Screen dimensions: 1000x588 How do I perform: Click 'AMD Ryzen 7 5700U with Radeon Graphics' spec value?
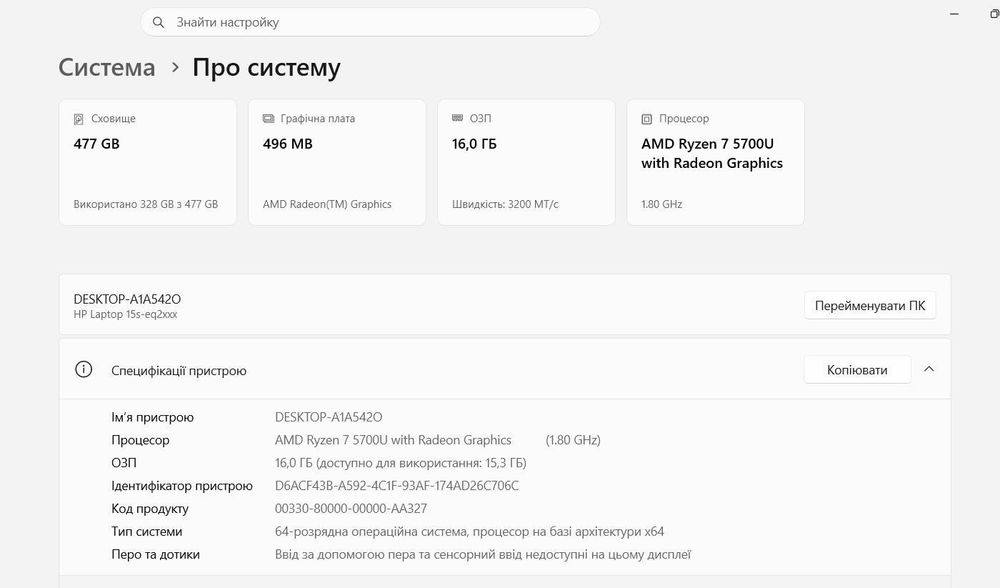tap(393, 440)
